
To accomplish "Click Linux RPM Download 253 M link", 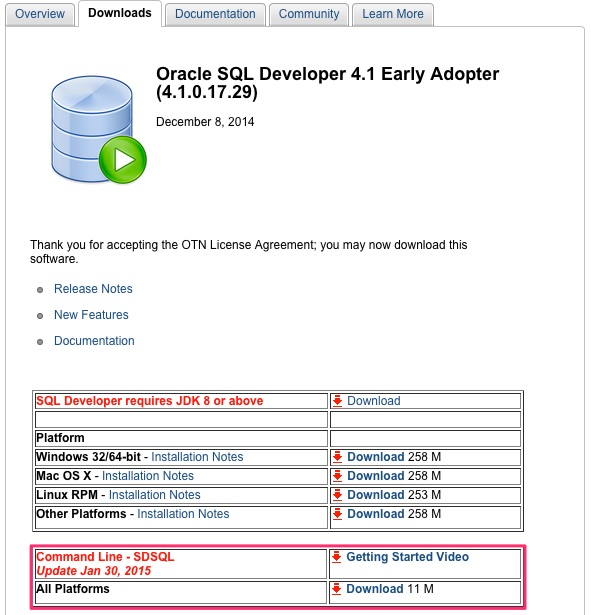I will coord(375,495).
